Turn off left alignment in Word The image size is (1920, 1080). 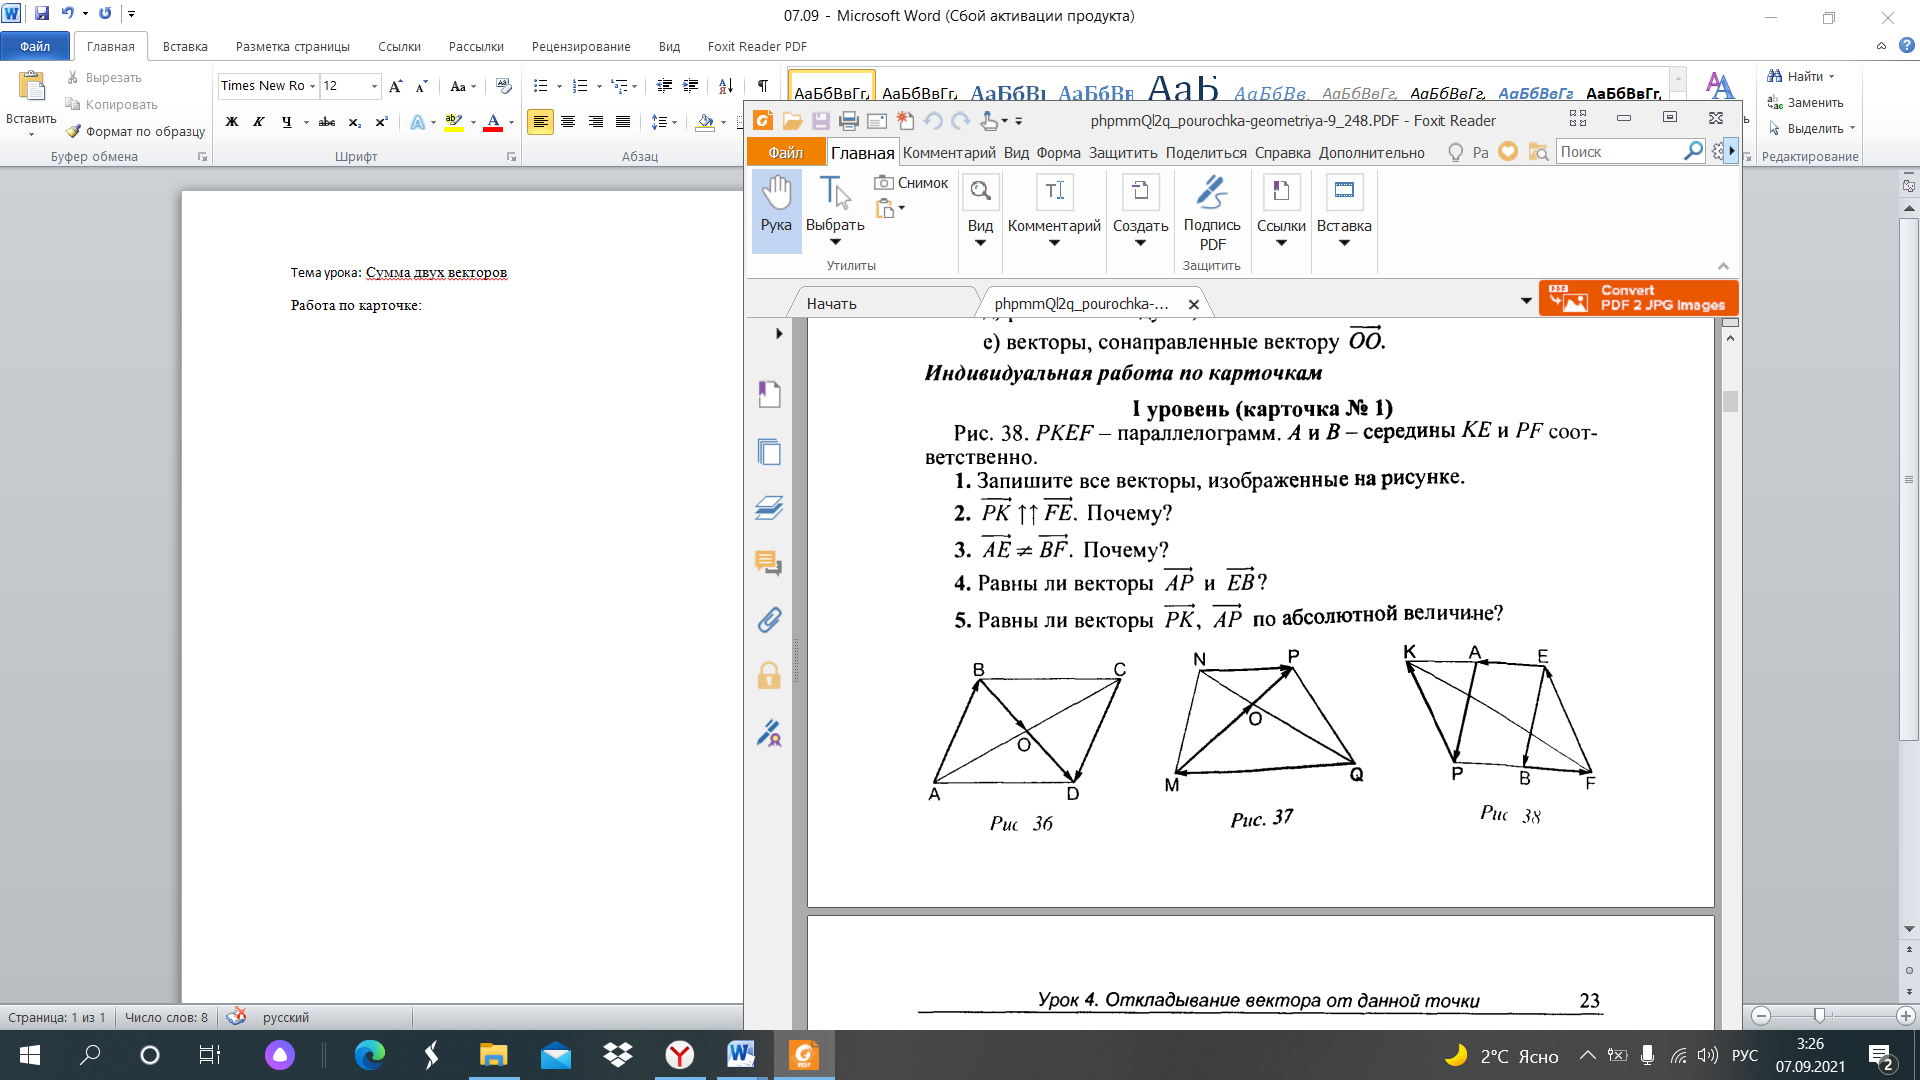click(x=540, y=122)
